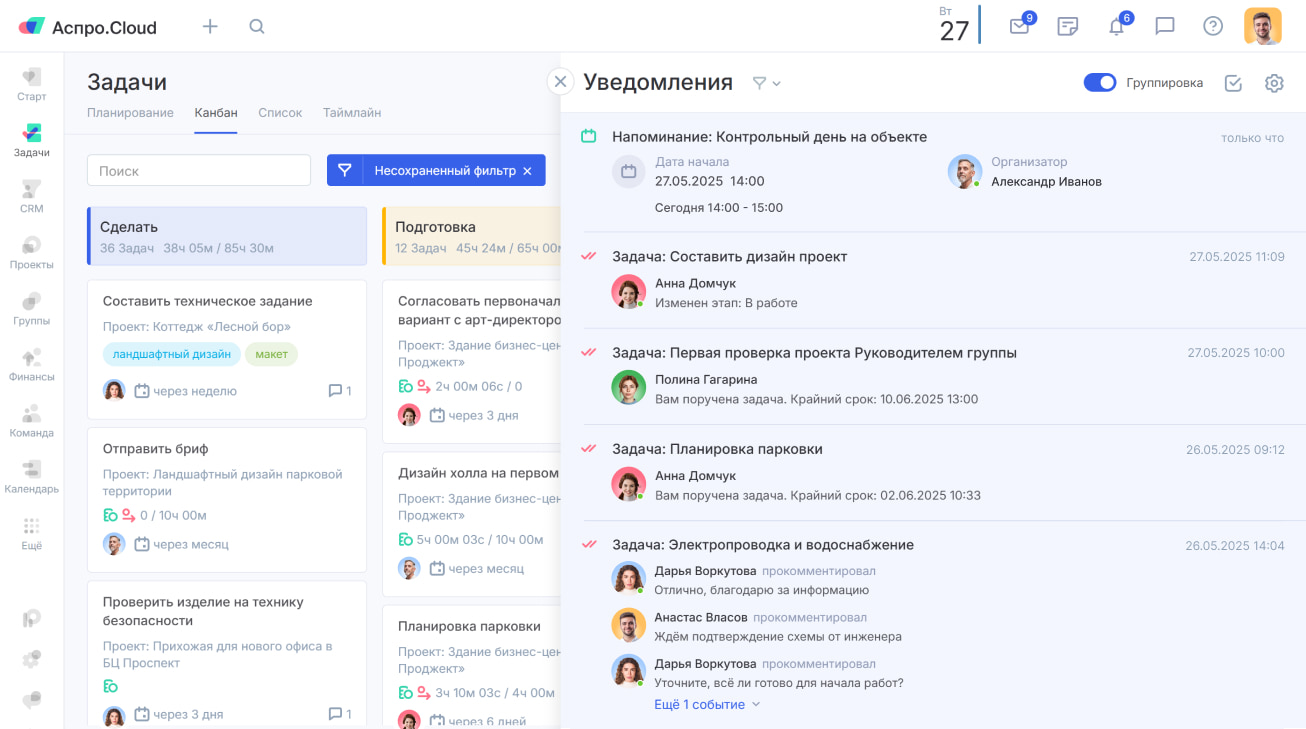The width and height of the screenshot is (1306, 729).
Task: Switch to the Таймлайн tab
Action: point(351,113)
